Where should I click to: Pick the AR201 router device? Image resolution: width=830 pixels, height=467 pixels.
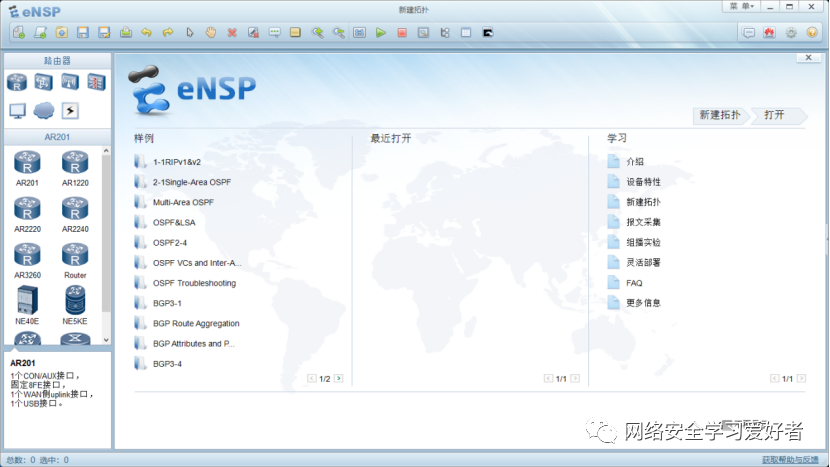(27, 168)
